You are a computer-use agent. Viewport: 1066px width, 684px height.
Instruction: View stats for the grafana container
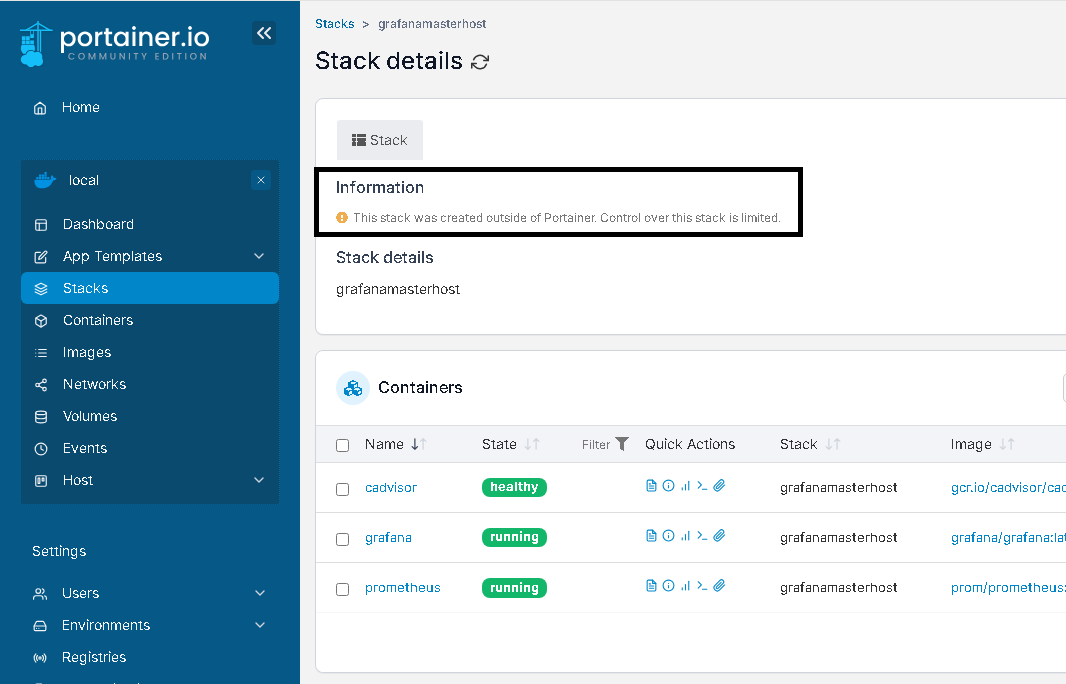(685, 536)
